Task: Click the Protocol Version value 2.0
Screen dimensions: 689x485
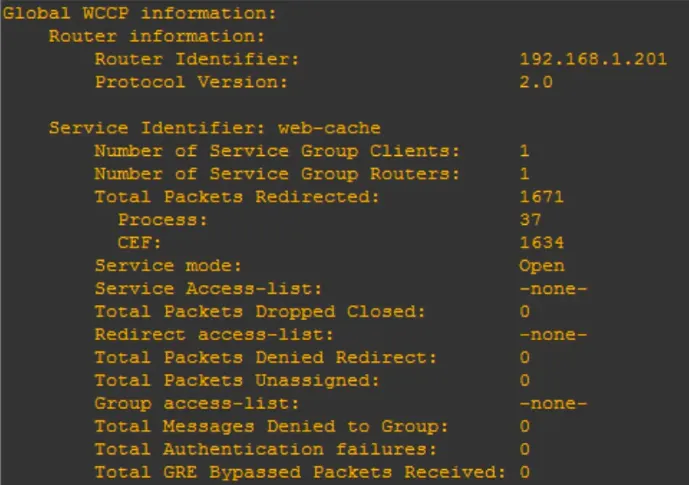Action: 536,82
